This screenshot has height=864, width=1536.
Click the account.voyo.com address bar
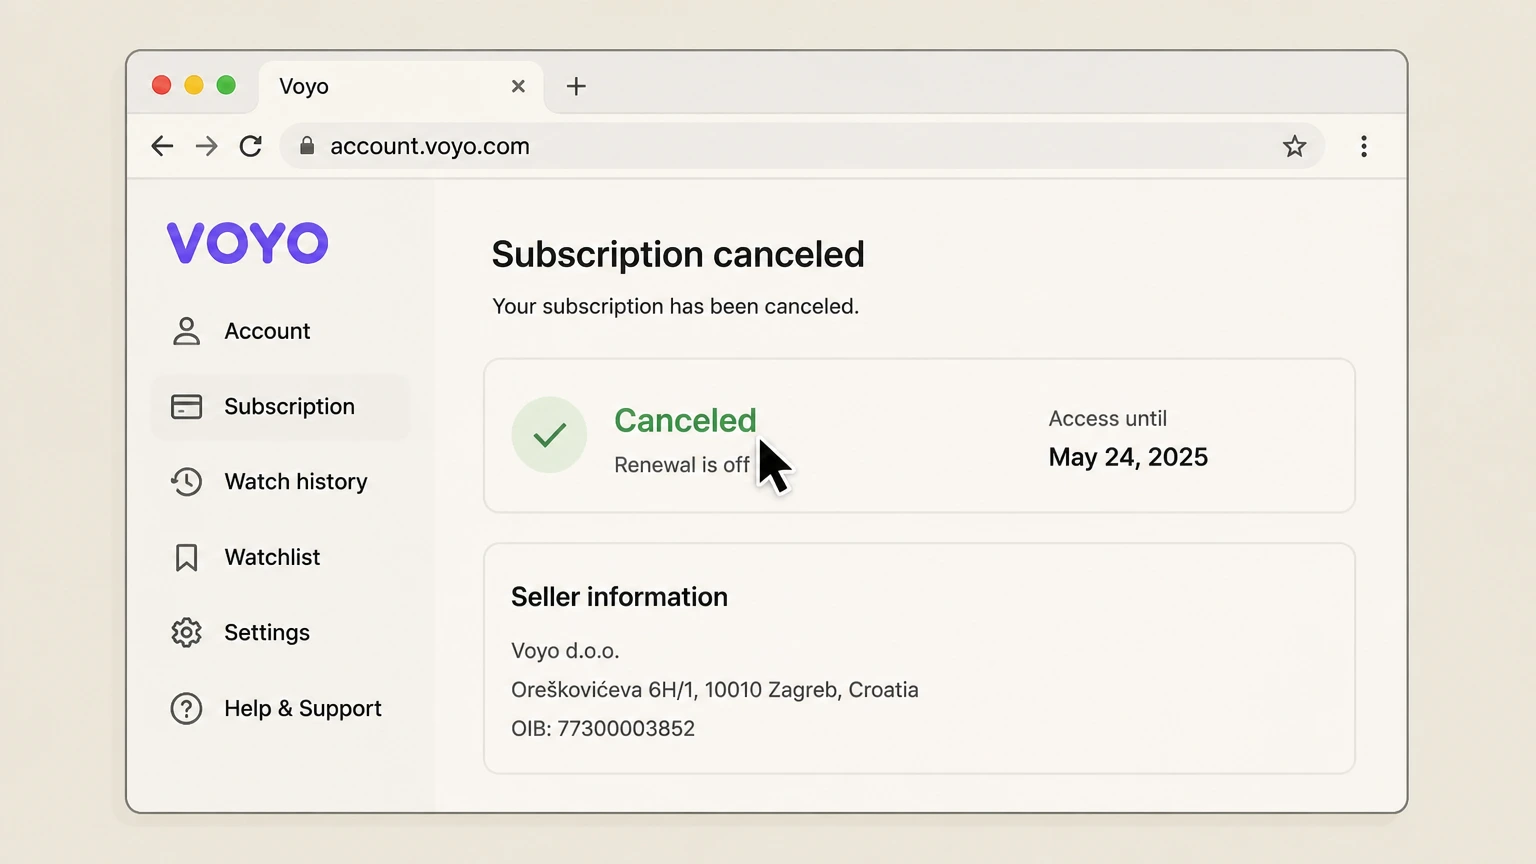802,146
